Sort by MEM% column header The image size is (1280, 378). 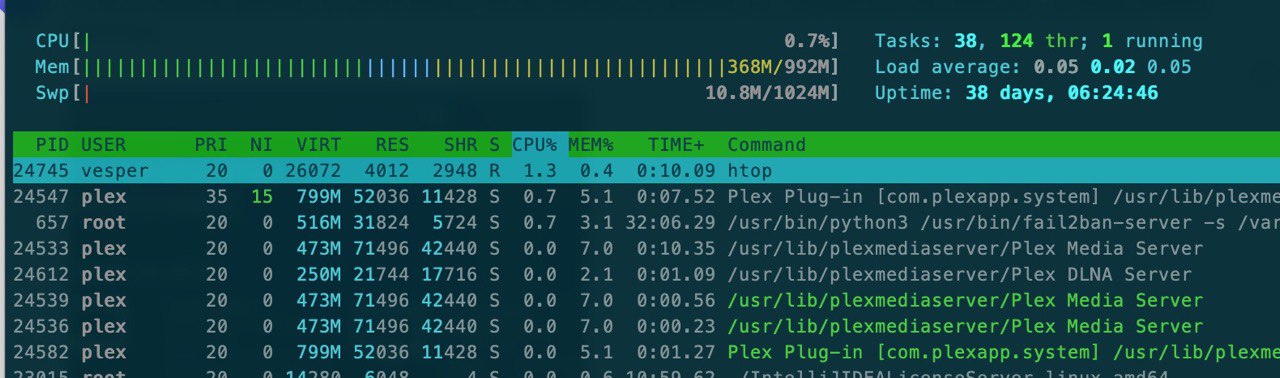coord(591,145)
